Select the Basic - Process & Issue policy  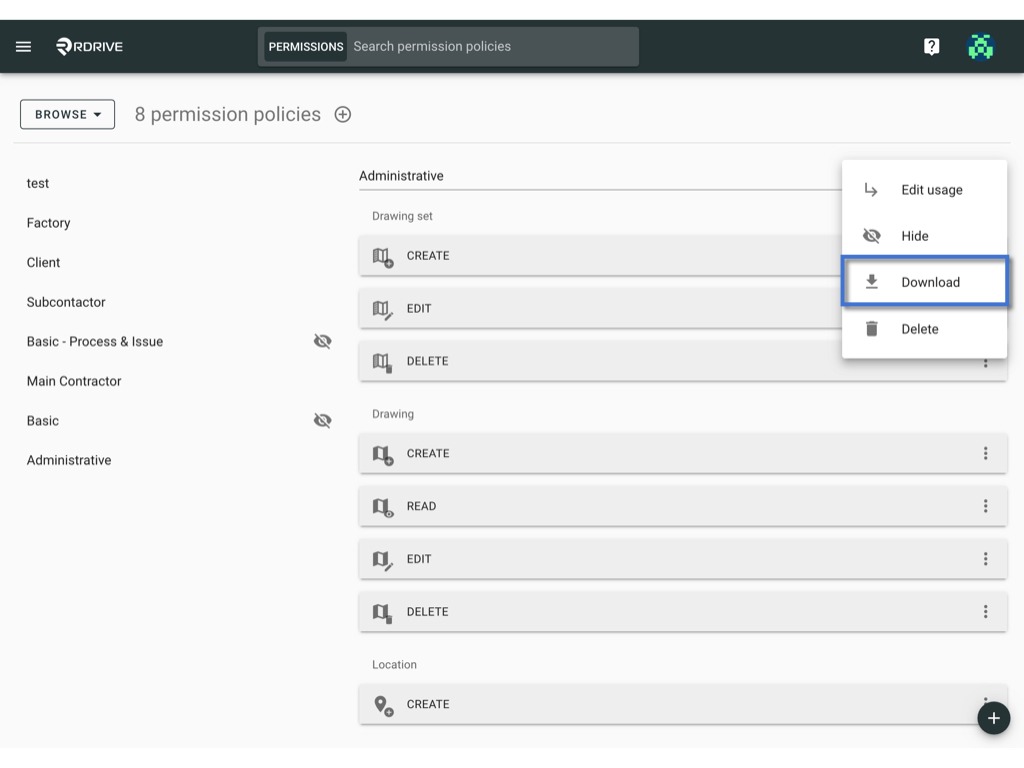pyautogui.click(x=95, y=342)
